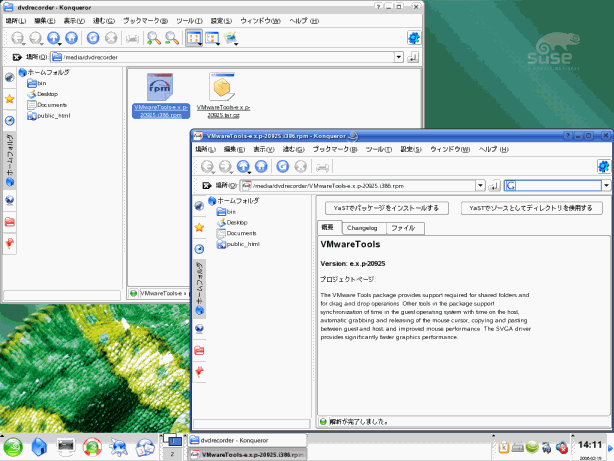Switch to the ファイル tab

(404, 228)
